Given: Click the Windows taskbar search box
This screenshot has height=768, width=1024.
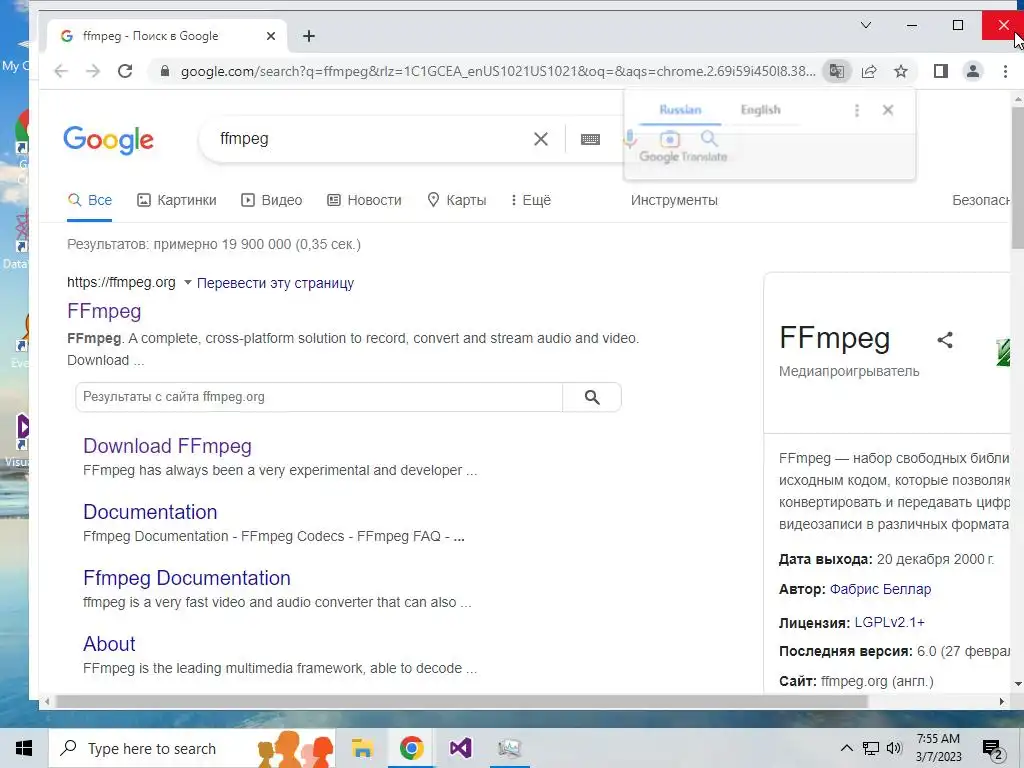Looking at the screenshot, I should point(193,748).
